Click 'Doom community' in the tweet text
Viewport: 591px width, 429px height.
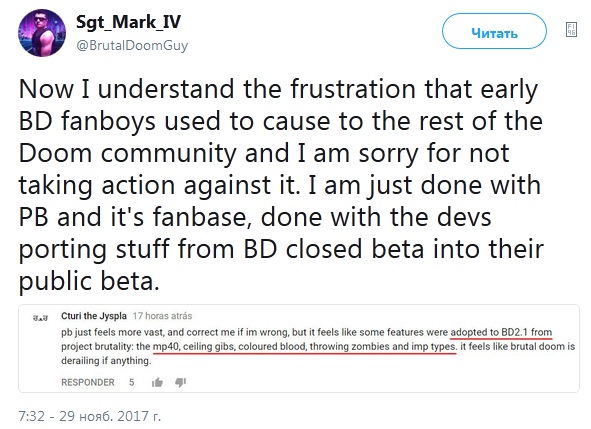click(127, 154)
